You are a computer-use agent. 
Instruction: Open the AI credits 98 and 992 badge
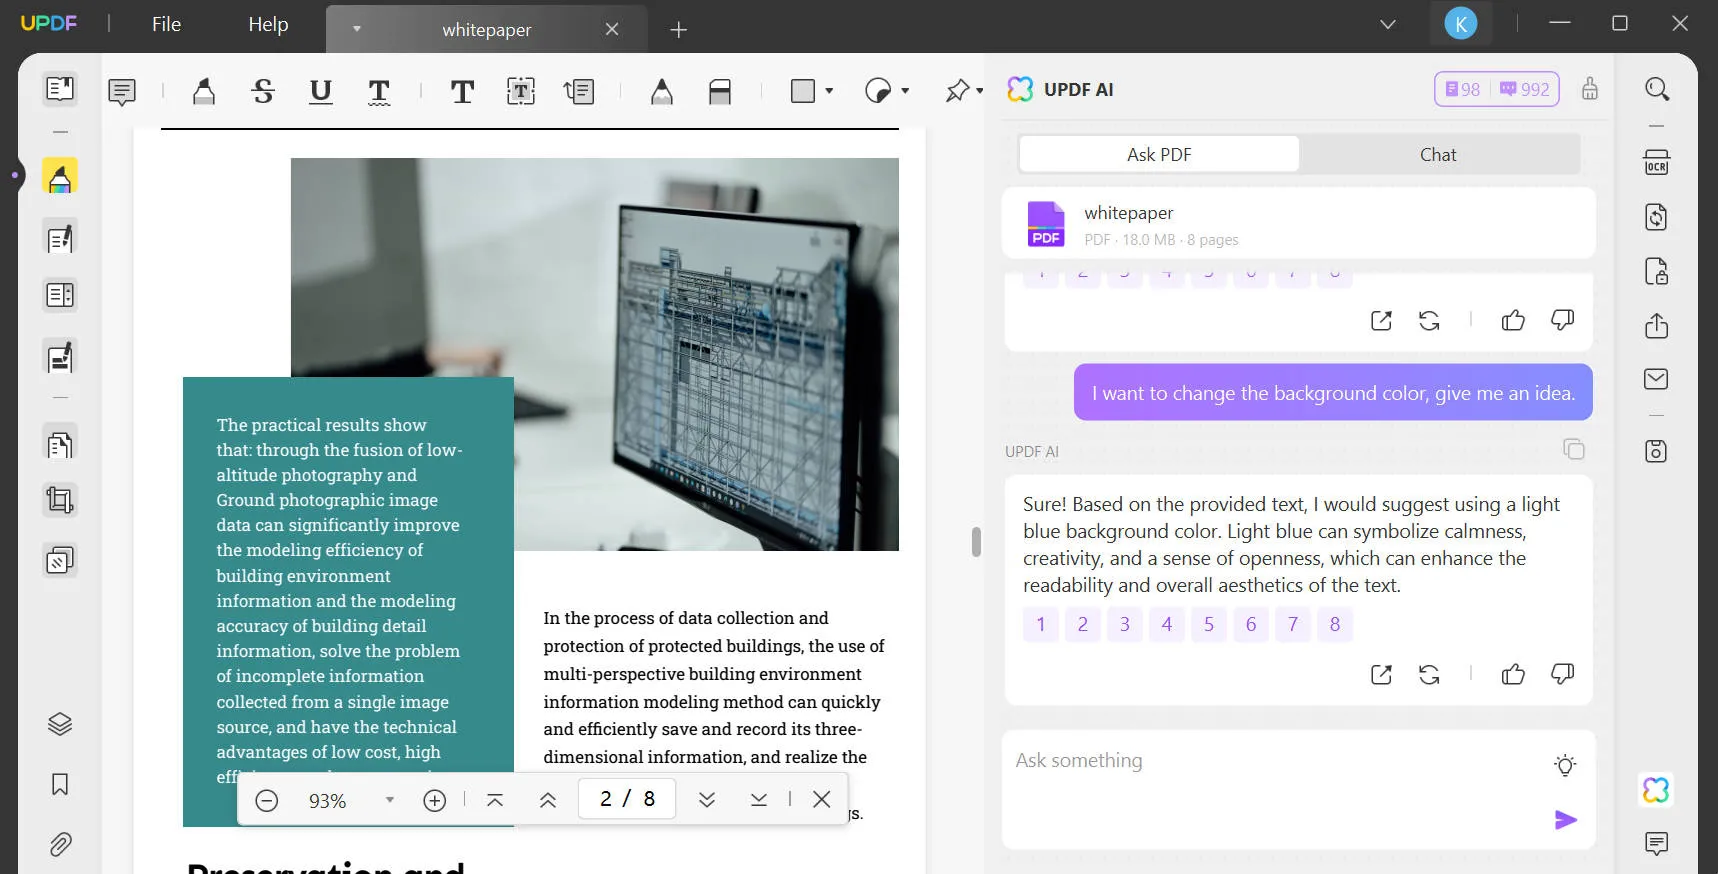(1497, 89)
